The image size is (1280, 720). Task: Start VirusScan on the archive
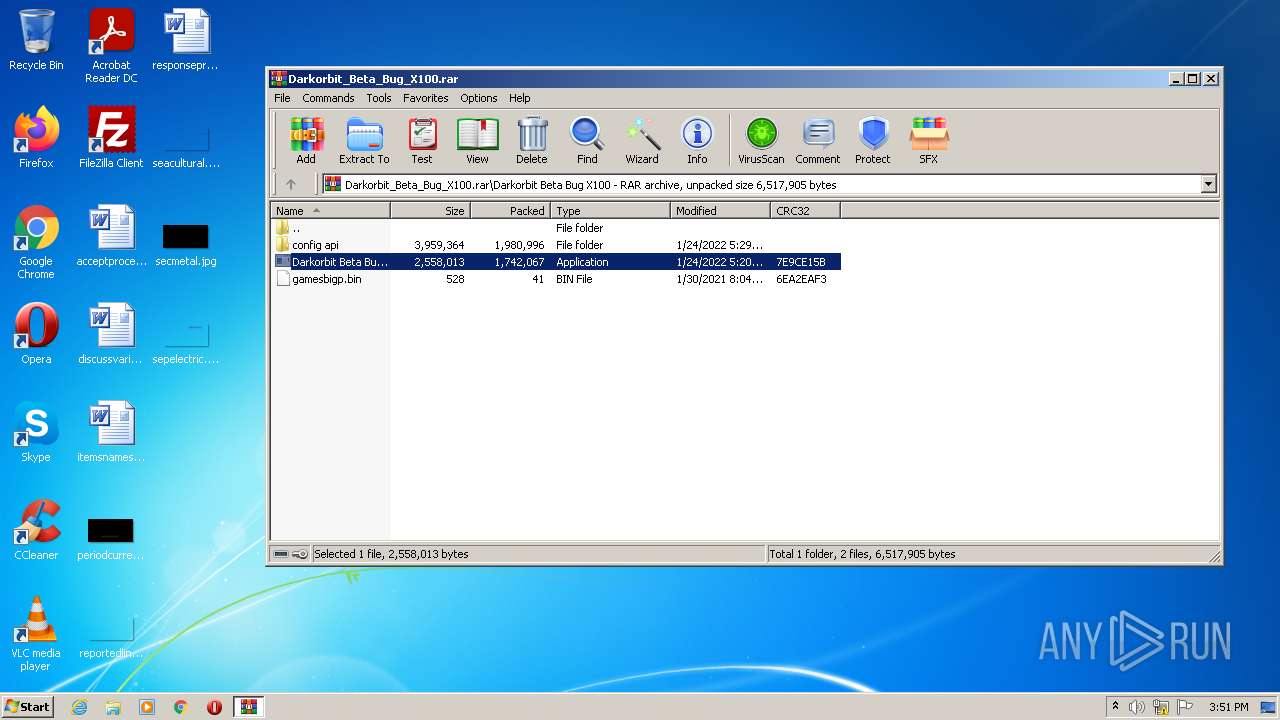point(761,140)
